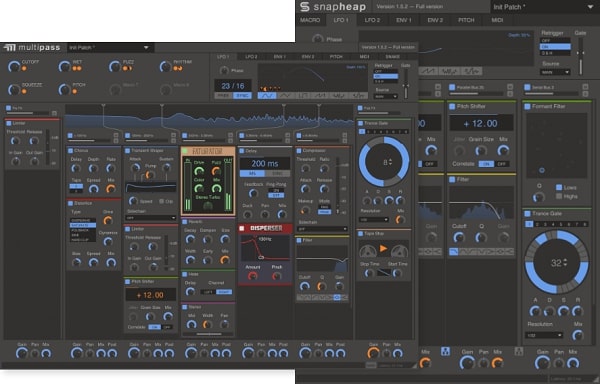Image resolution: width=600 pixels, height=384 pixels.
Task: Adjust the step-count stepper showing 32
Action: [x=565, y=263]
